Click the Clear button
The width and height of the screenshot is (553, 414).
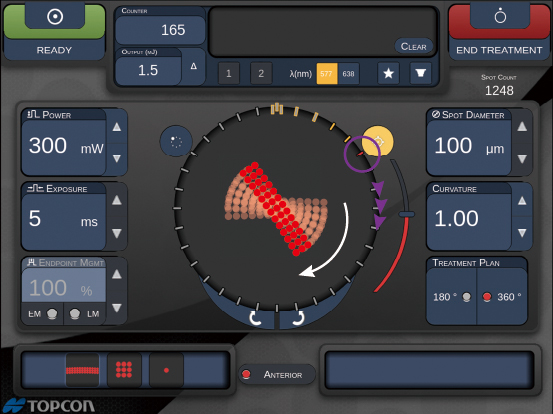(x=414, y=47)
